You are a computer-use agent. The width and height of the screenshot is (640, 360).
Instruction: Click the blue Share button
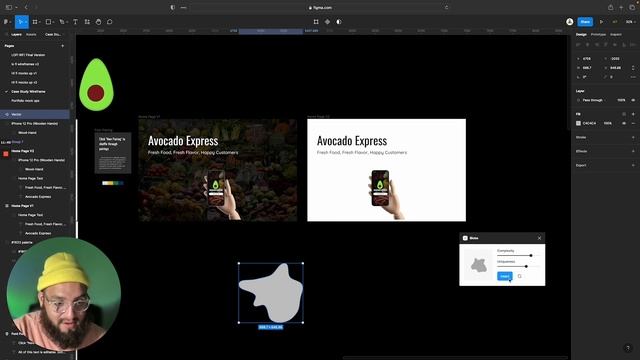[585, 22]
